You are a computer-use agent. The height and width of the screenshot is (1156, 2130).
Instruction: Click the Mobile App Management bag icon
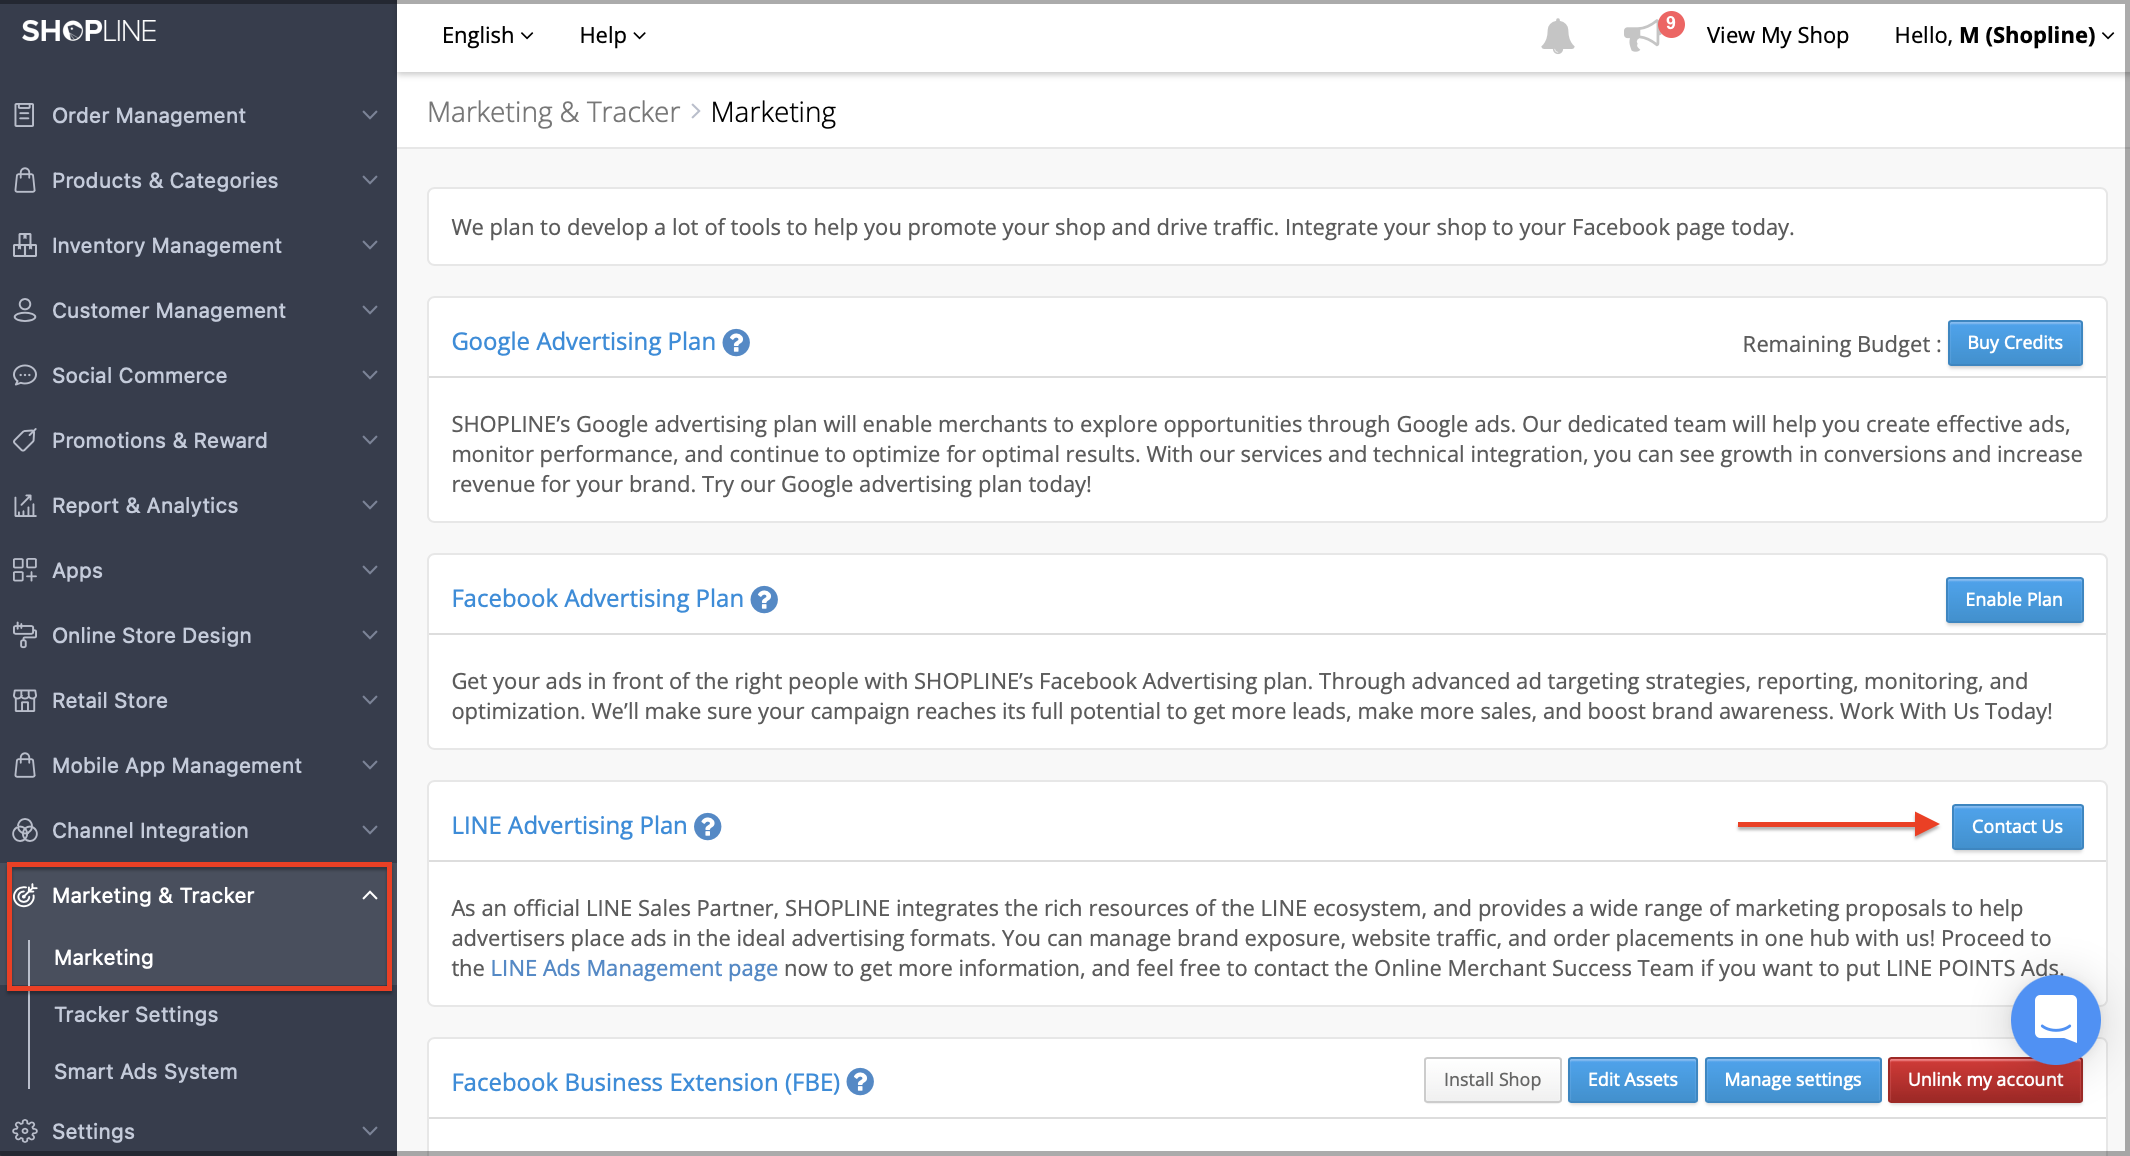25,765
